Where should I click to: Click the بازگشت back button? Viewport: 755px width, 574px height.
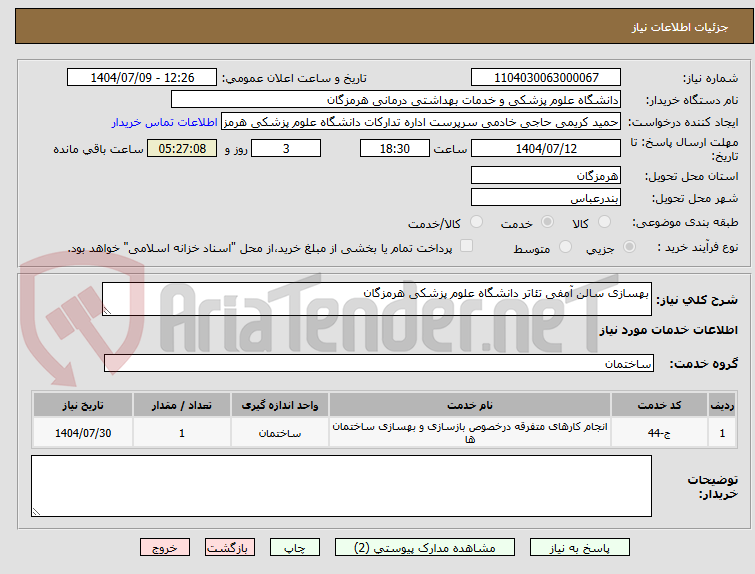[x=230, y=548]
